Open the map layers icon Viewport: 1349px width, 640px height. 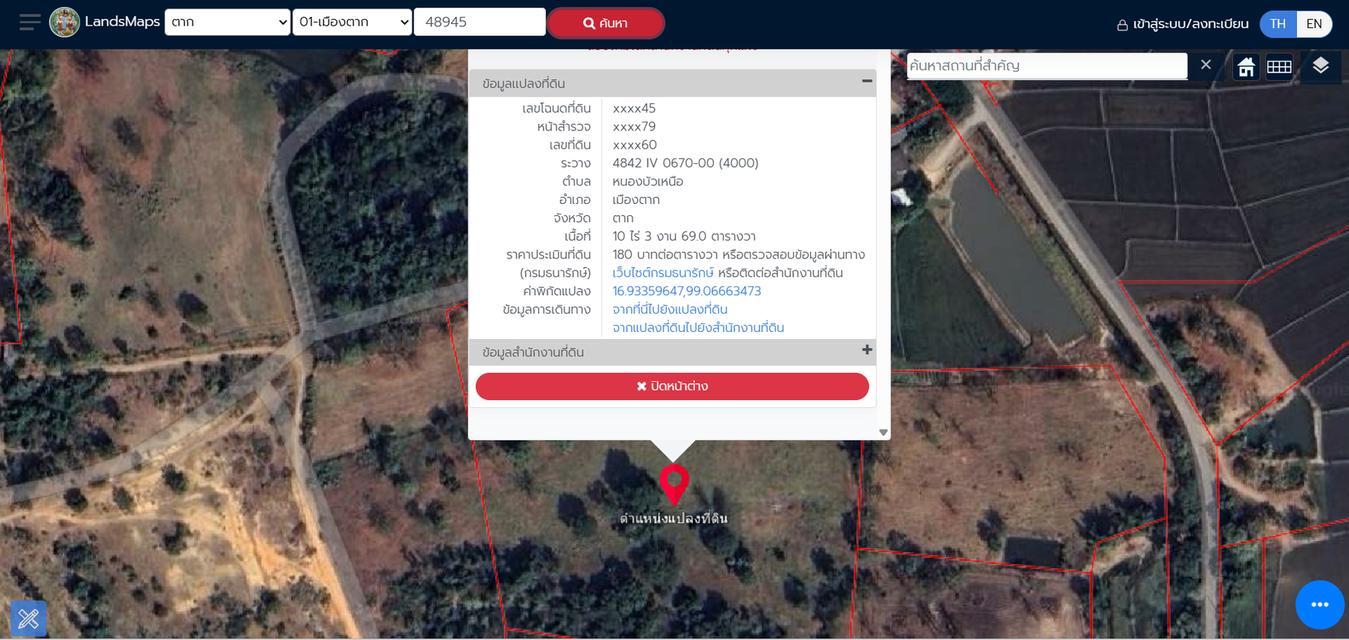click(x=1320, y=66)
